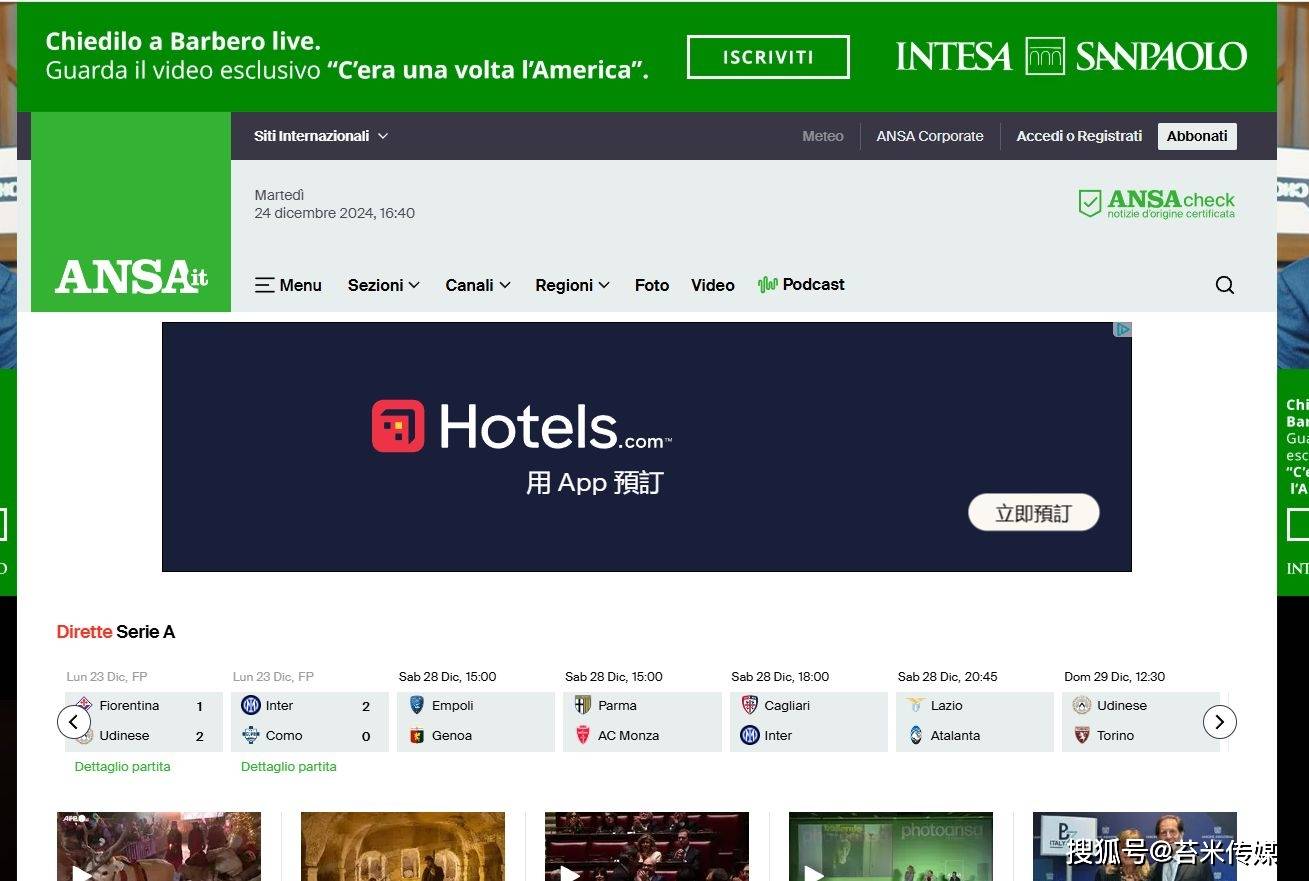Expand the Sezioni dropdown menu
The height and width of the screenshot is (881, 1309).
(384, 285)
